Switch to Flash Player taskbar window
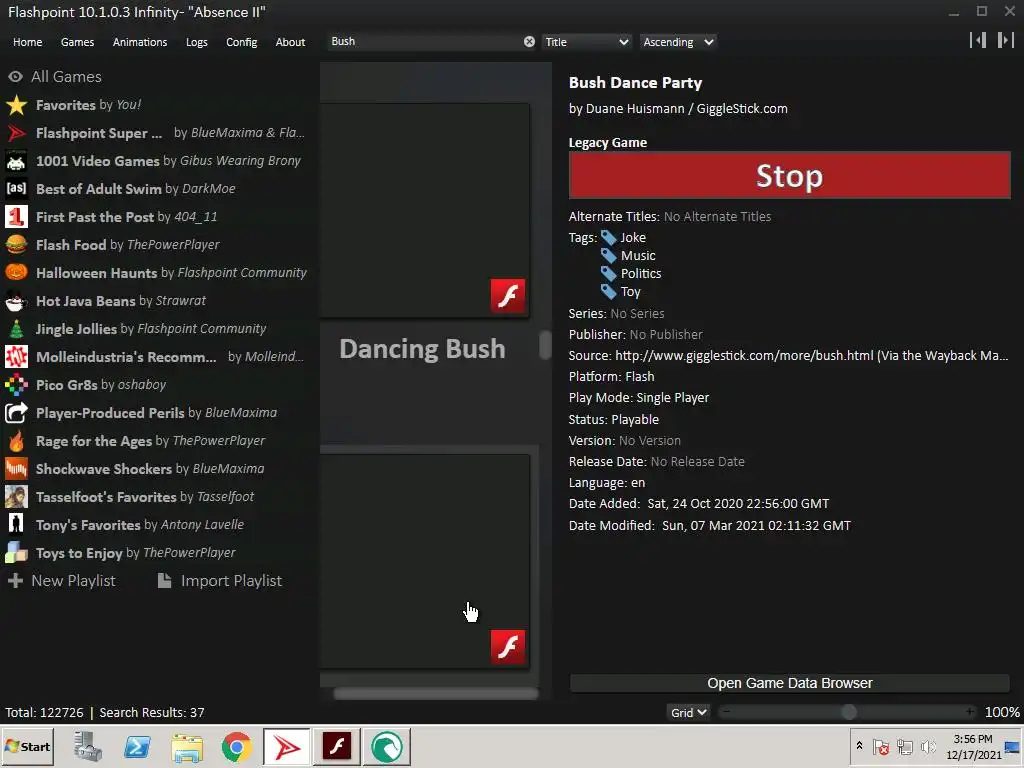This screenshot has height=768, width=1024. (337, 746)
